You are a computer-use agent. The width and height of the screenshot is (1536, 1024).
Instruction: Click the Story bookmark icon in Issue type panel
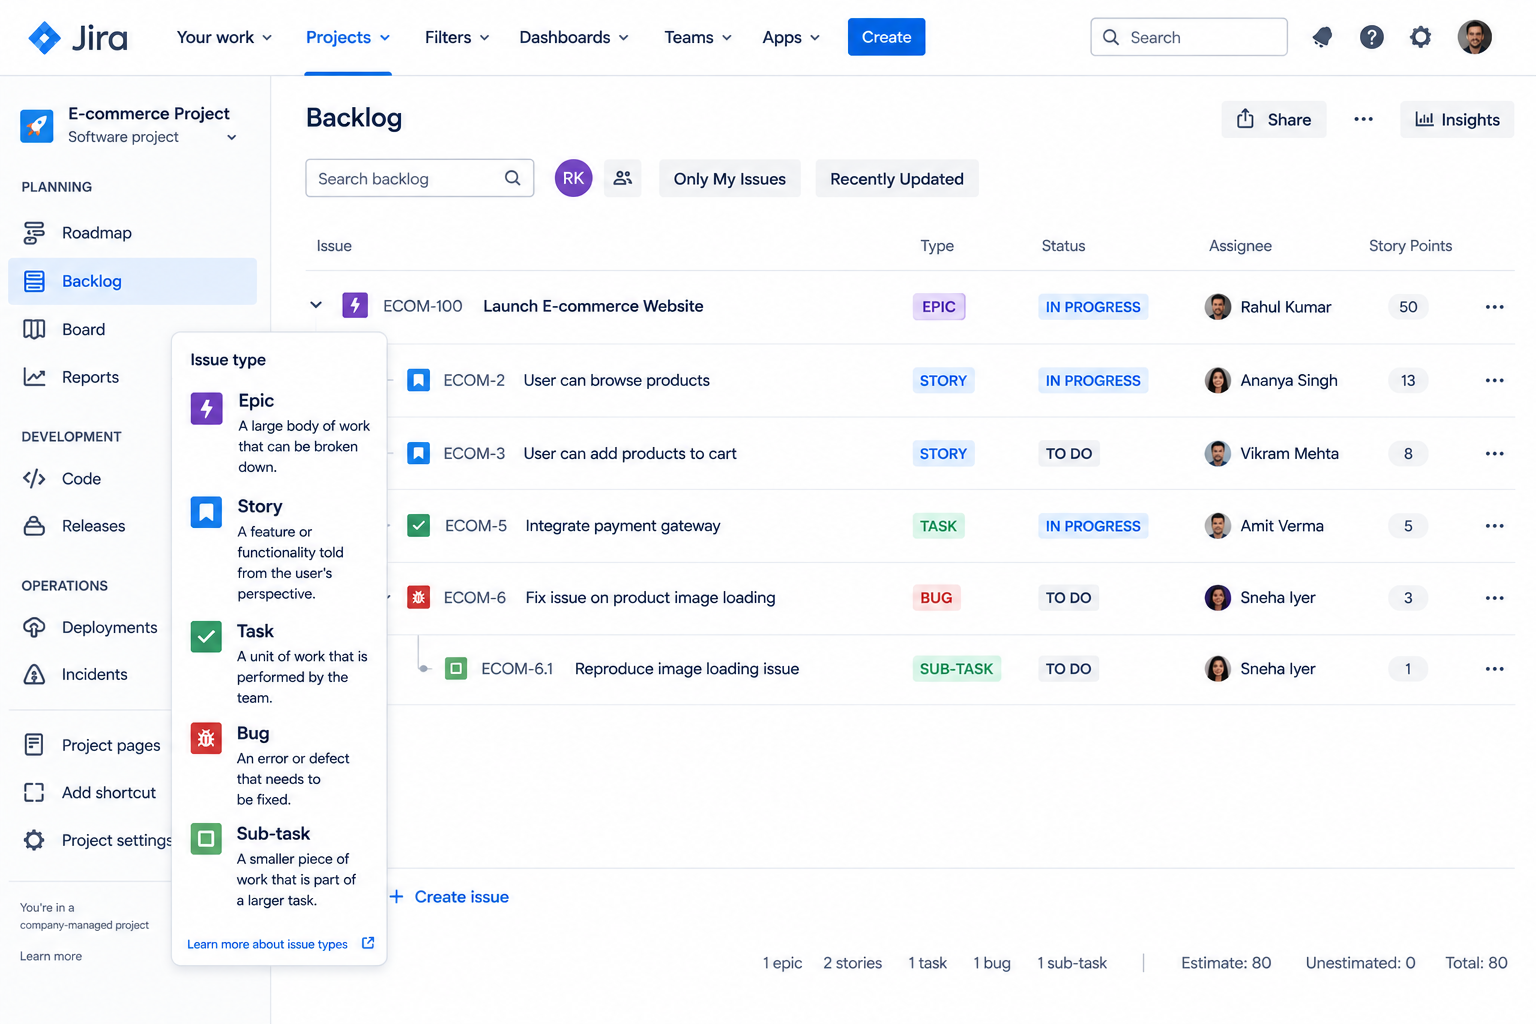(206, 513)
